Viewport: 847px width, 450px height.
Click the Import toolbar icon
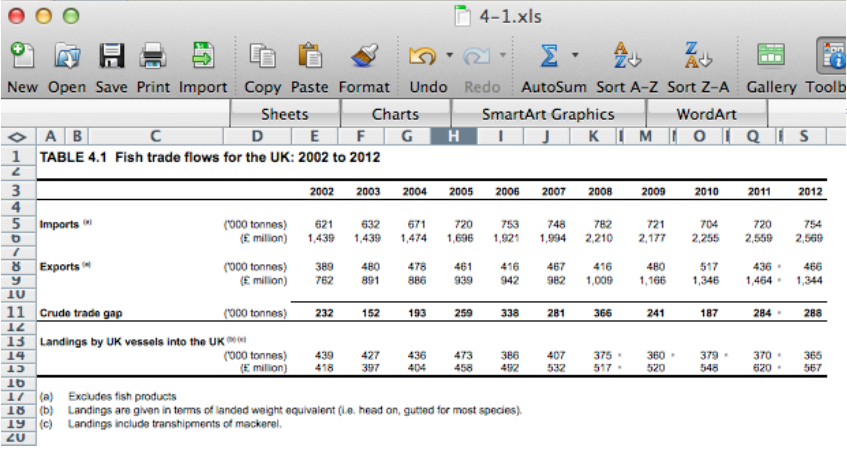click(x=203, y=55)
